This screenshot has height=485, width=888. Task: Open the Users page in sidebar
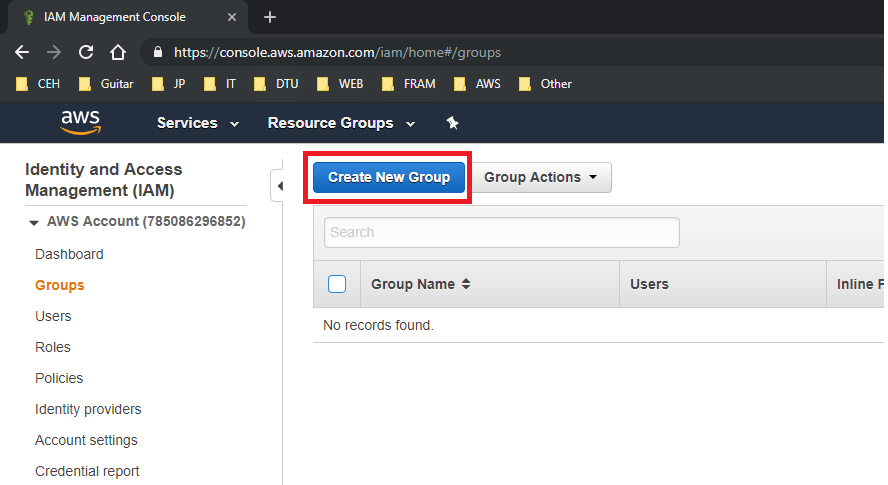click(53, 316)
